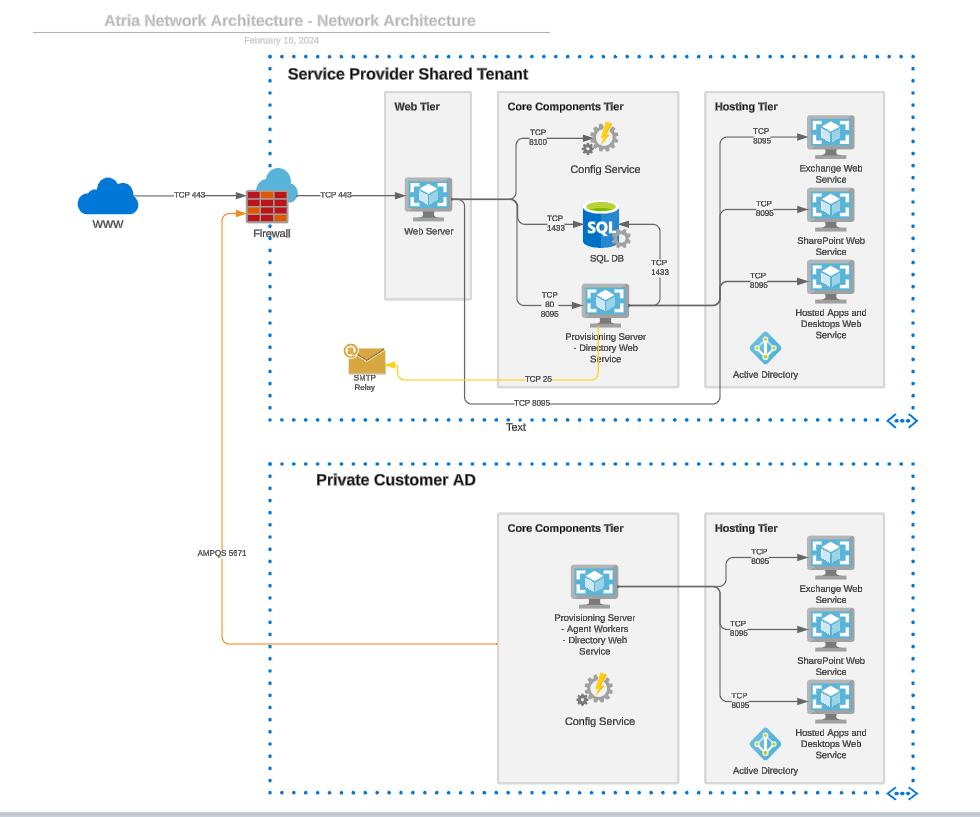
Task: Select Agent Workers Provisioning Server icon
Action: click(594, 586)
